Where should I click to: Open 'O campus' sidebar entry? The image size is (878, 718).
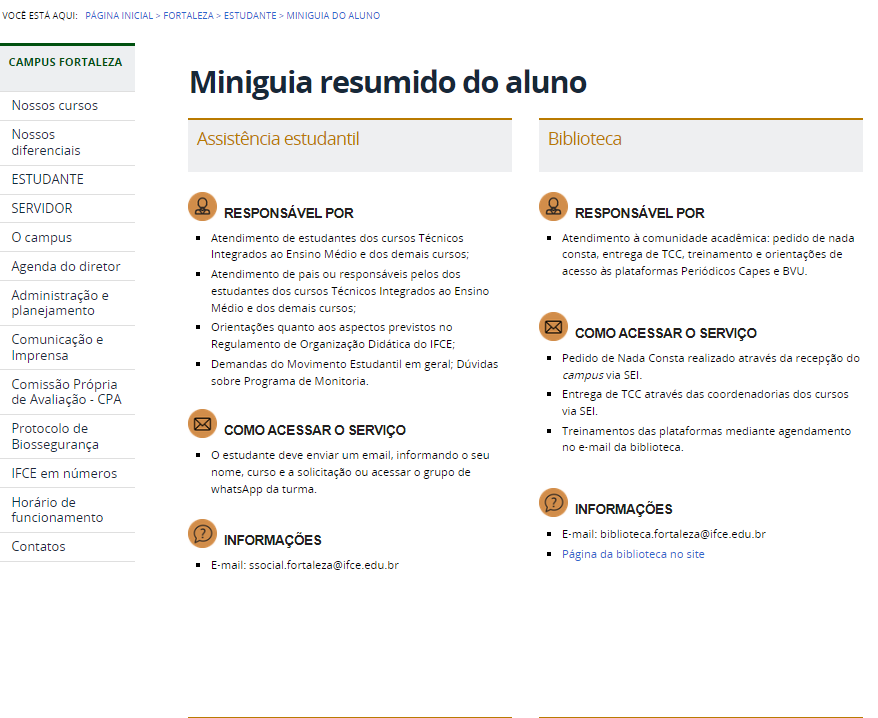click(x=42, y=238)
